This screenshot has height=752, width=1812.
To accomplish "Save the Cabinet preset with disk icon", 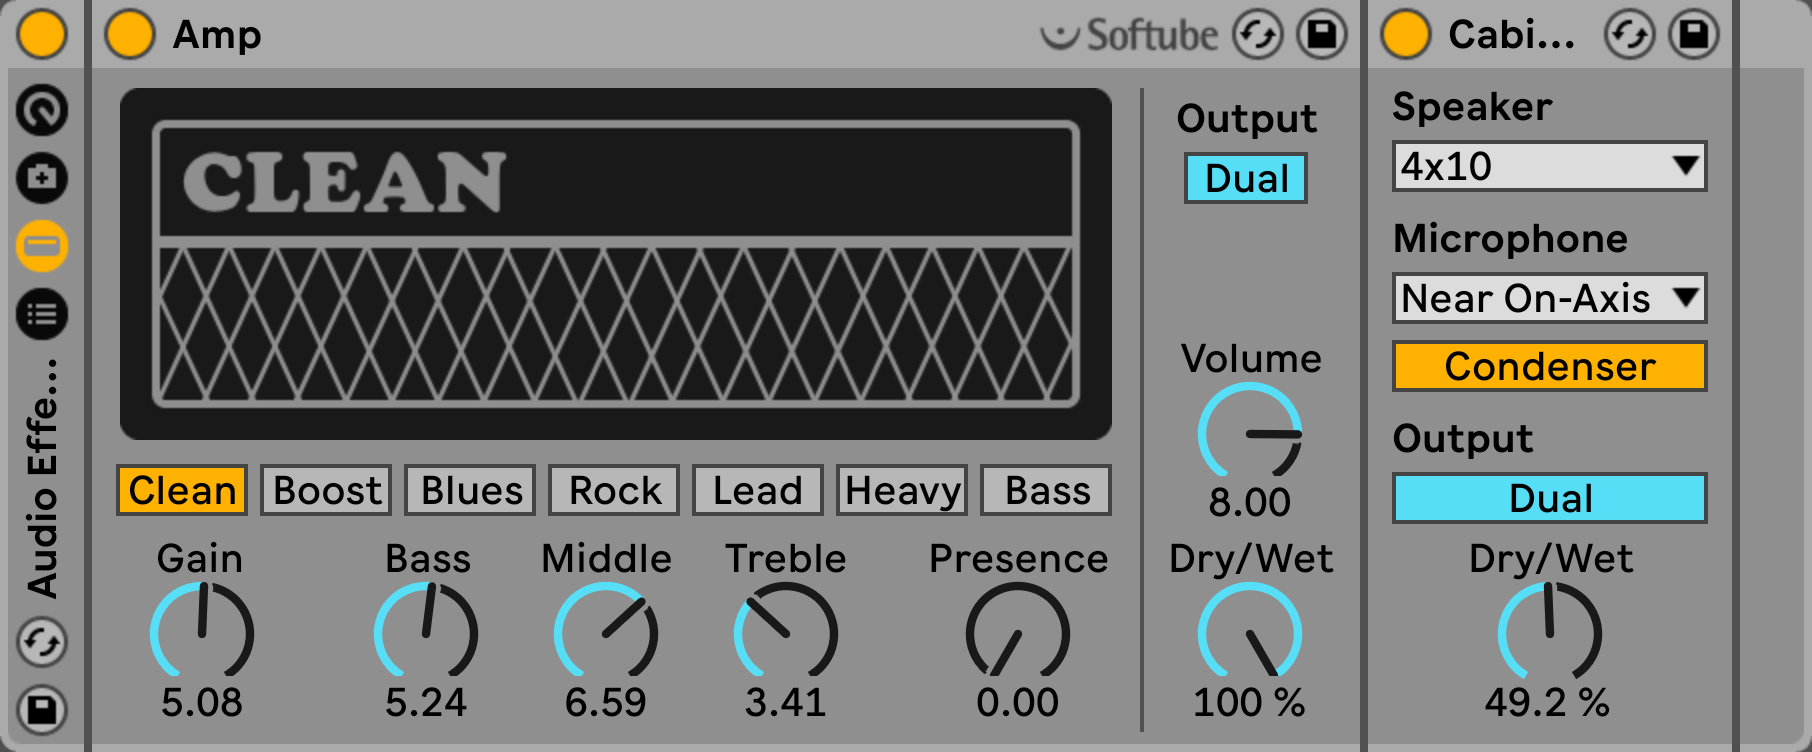I will (x=1694, y=35).
